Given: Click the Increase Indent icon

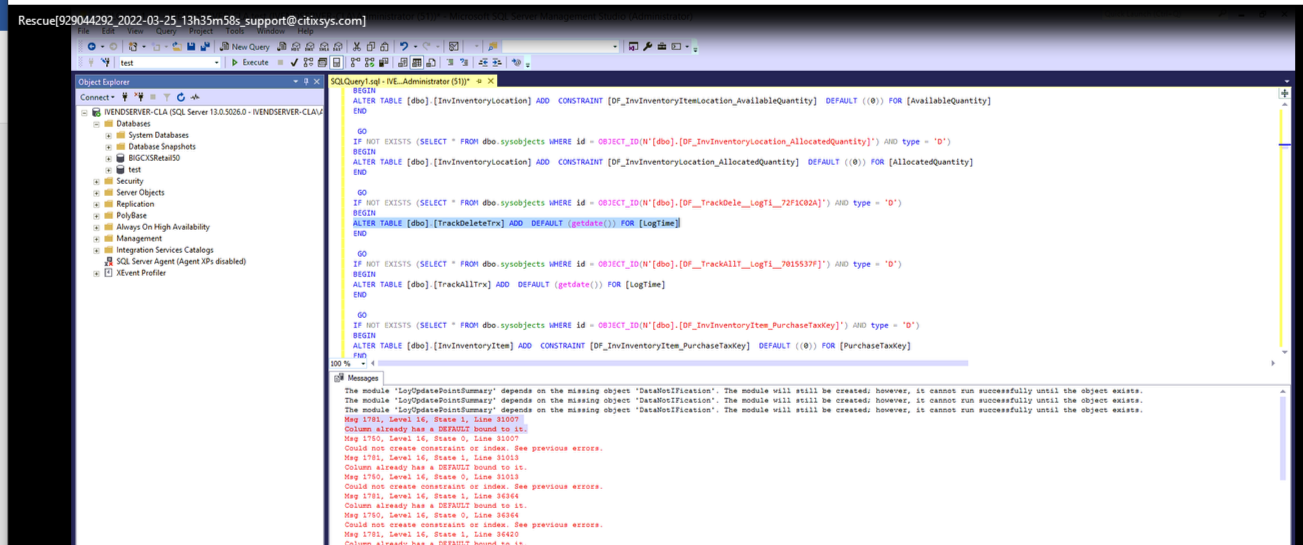Looking at the screenshot, I should click(x=497, y=62).
